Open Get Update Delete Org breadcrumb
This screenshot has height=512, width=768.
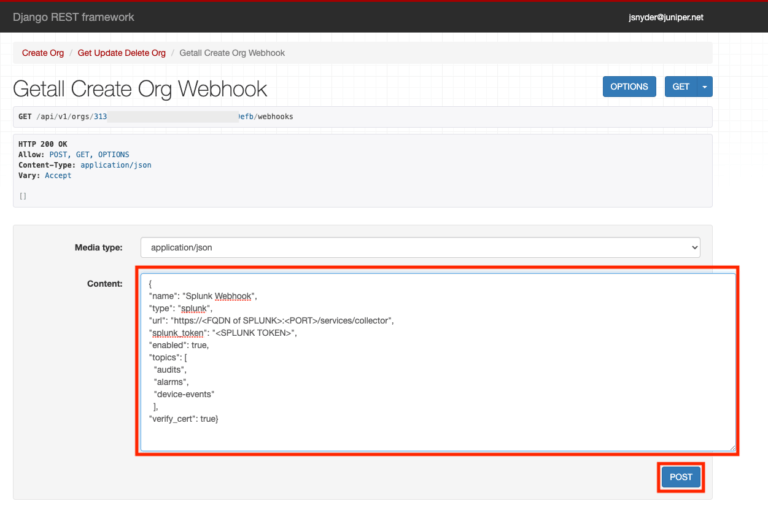point(121,53)
